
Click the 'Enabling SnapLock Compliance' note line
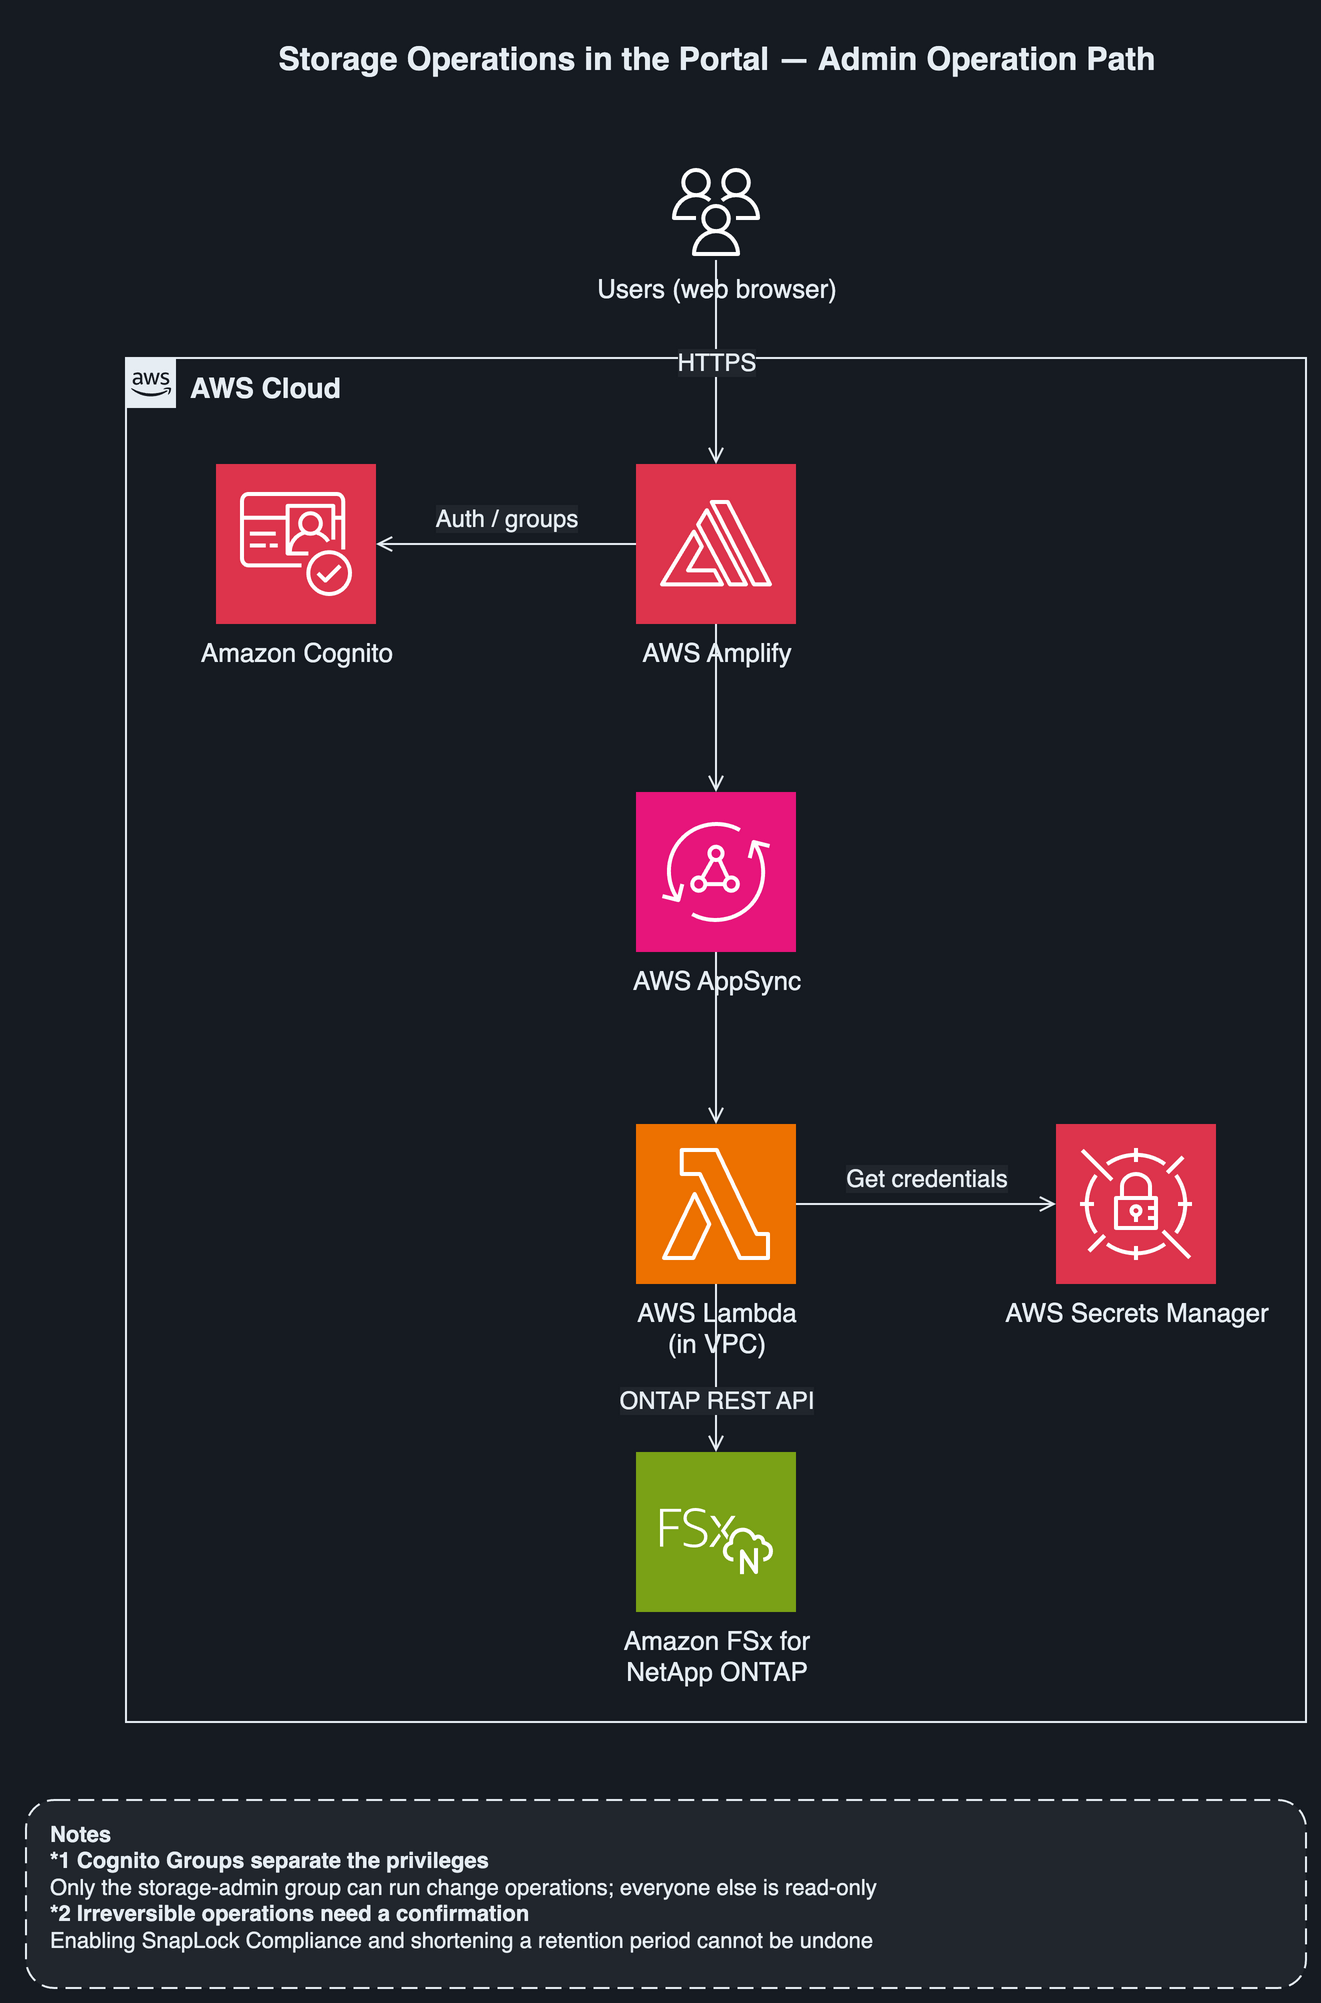pyautogui.click(x=461, y=1940)
